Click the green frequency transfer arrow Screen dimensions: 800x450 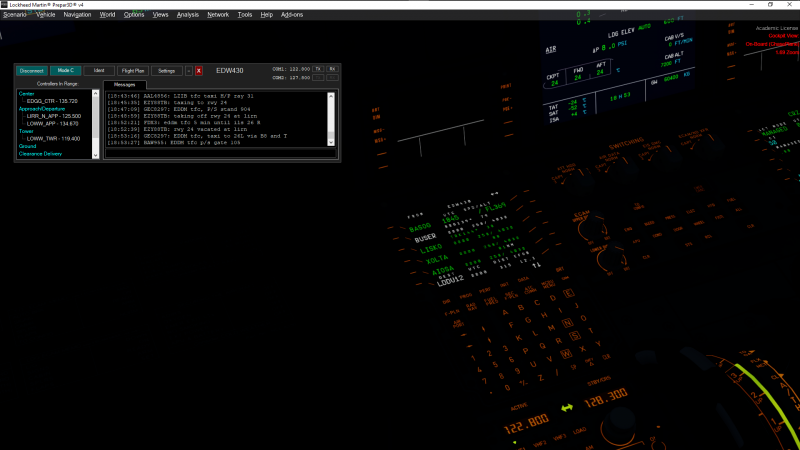567,408
